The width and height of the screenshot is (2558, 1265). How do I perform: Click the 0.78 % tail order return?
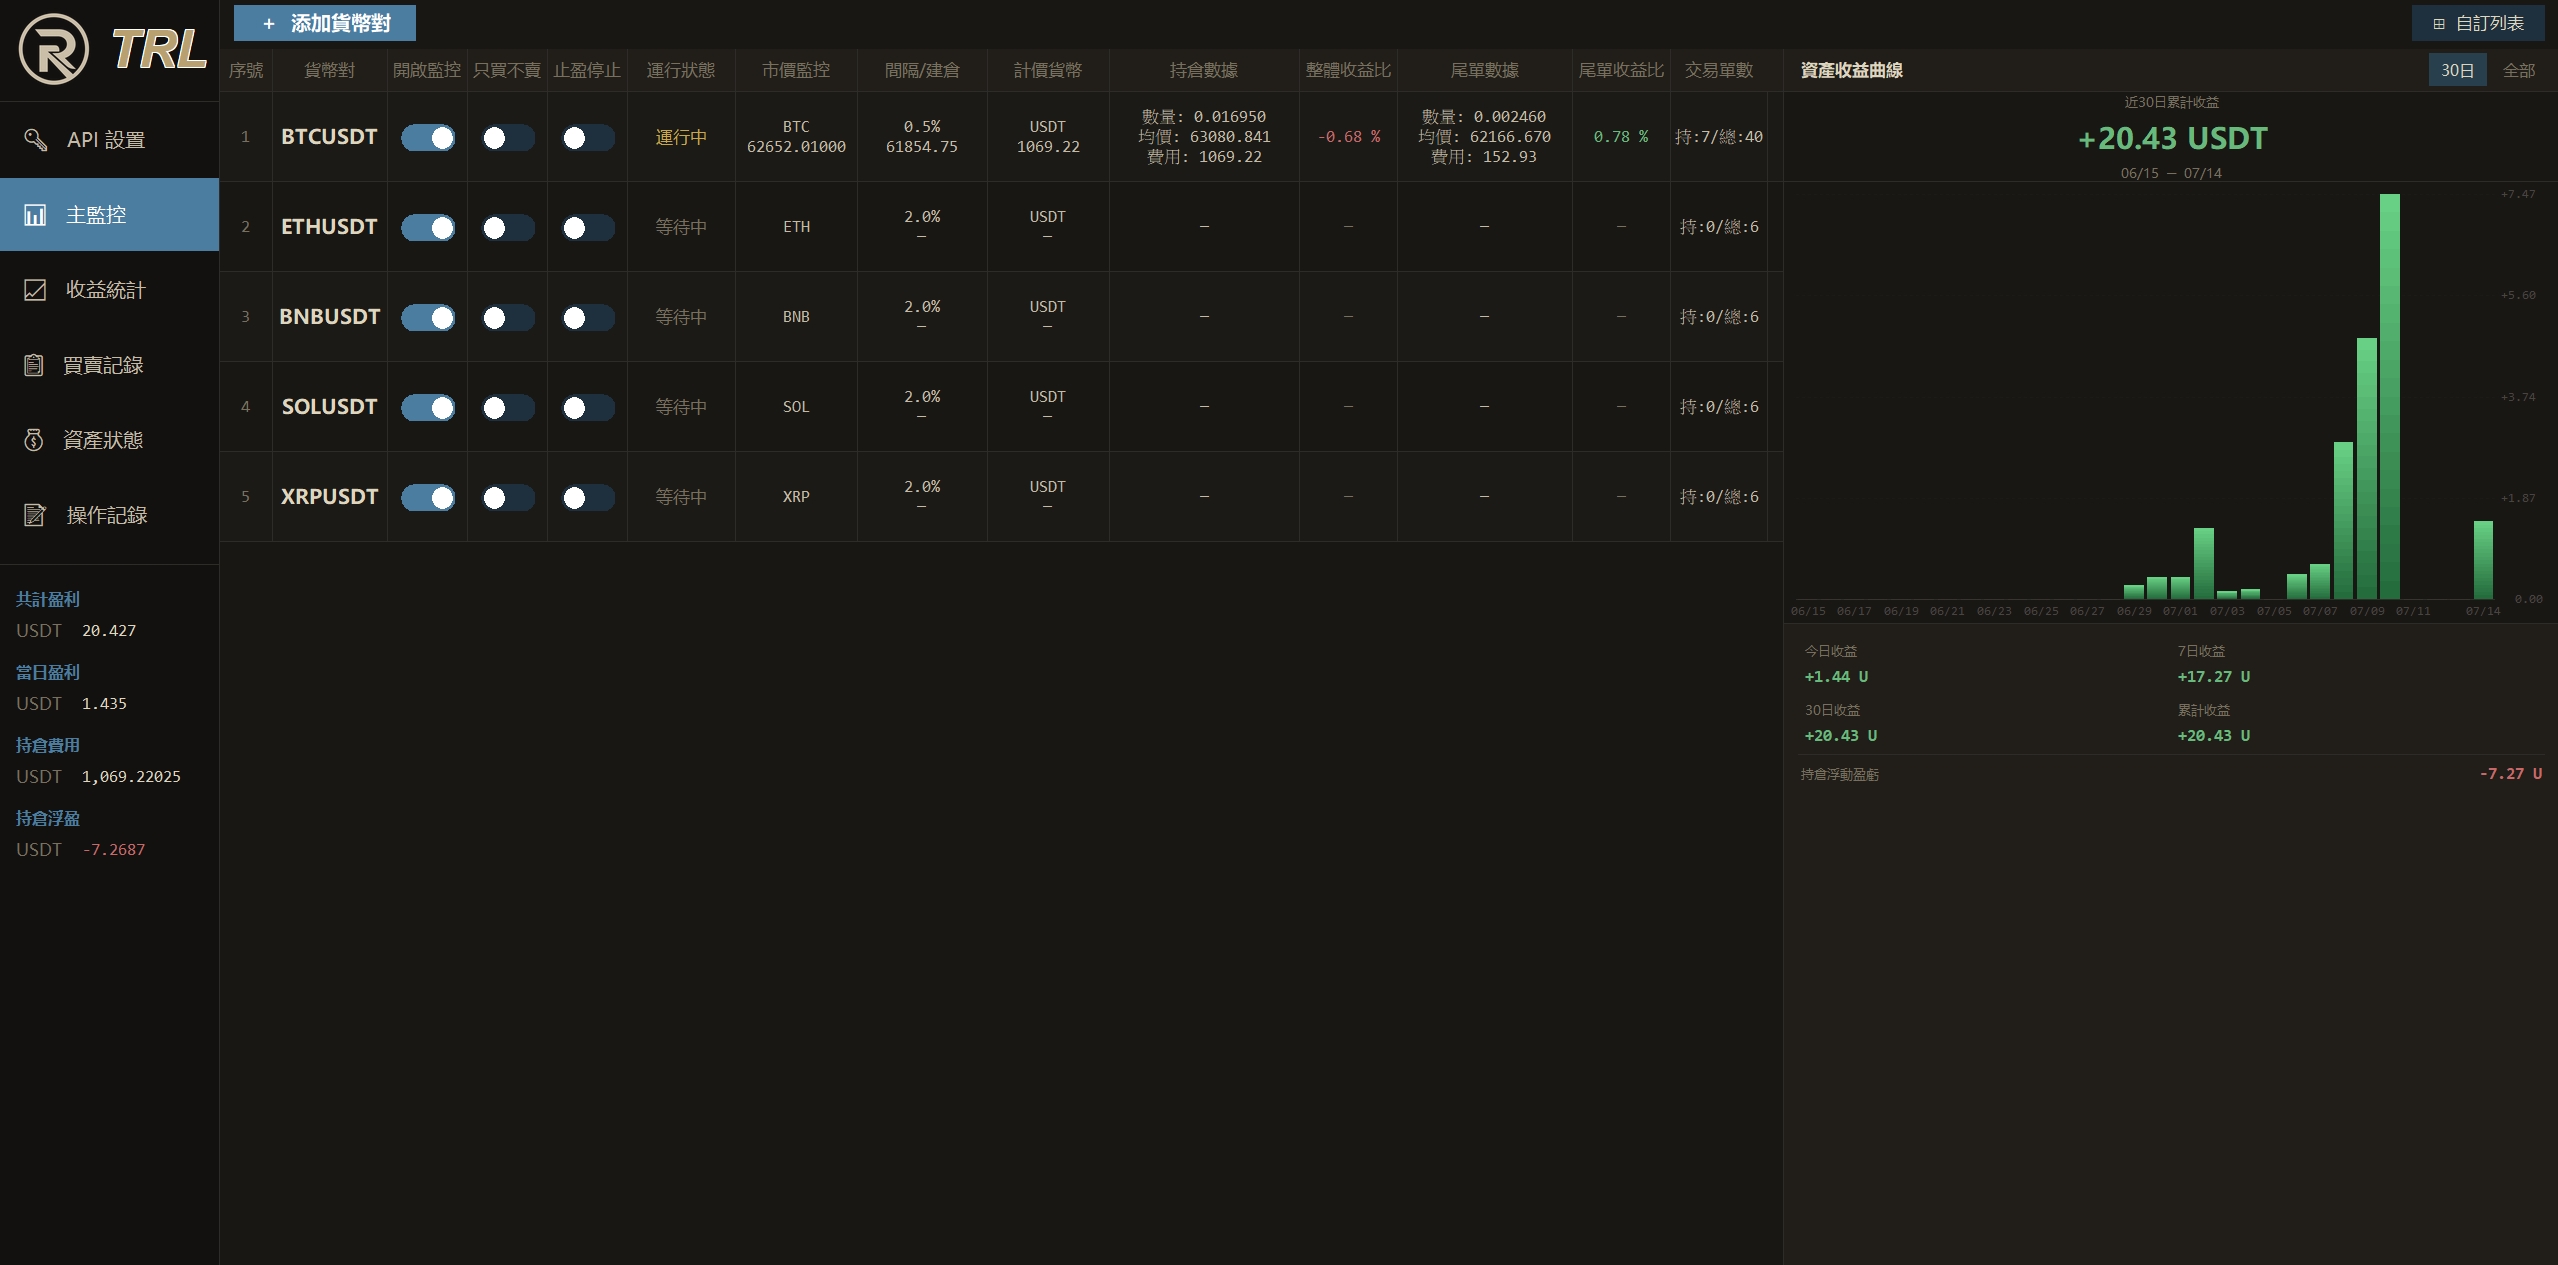click(1621, 137)
